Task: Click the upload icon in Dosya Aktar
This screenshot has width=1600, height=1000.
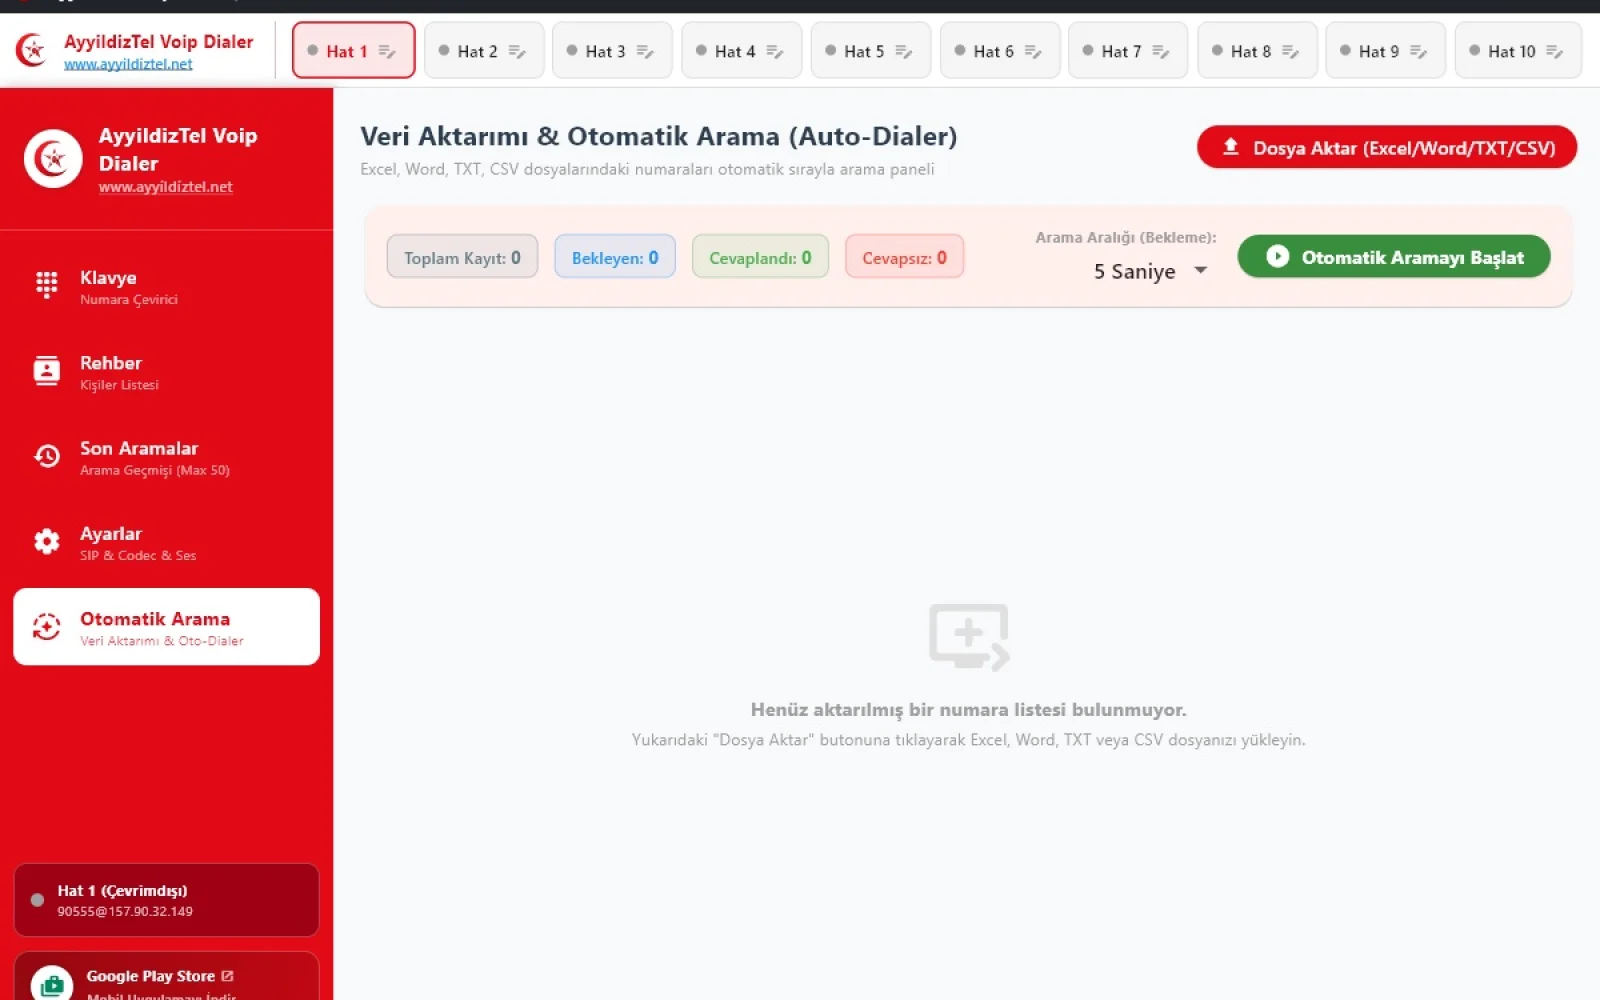Action: tap(1231, 147)
